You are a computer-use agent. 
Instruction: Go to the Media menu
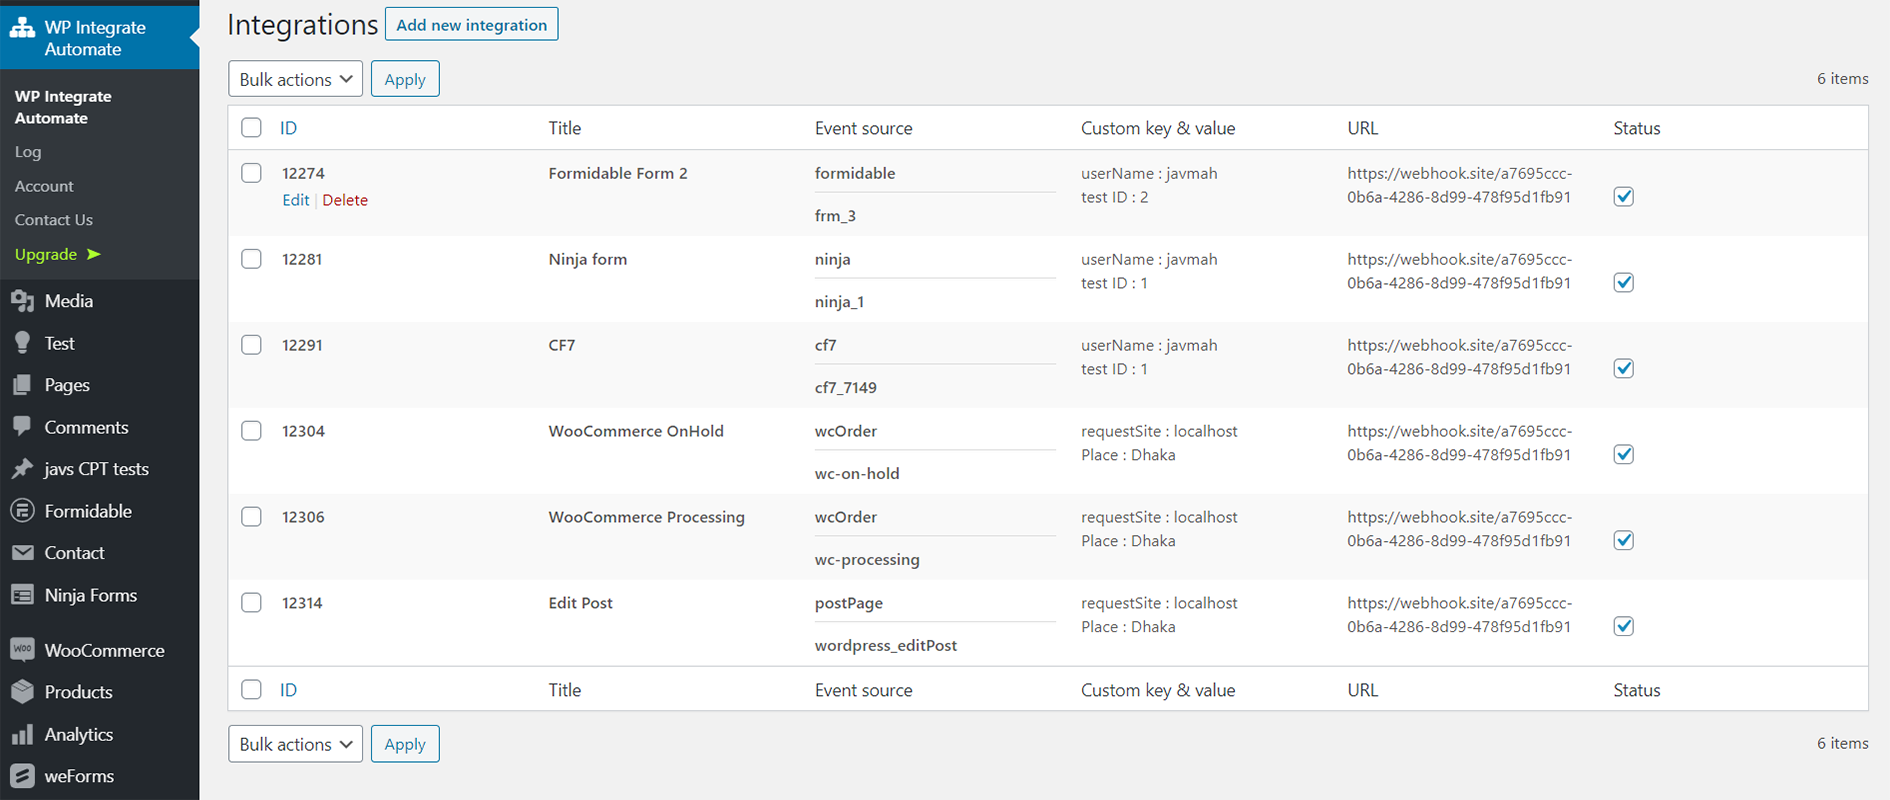[69, 301]
